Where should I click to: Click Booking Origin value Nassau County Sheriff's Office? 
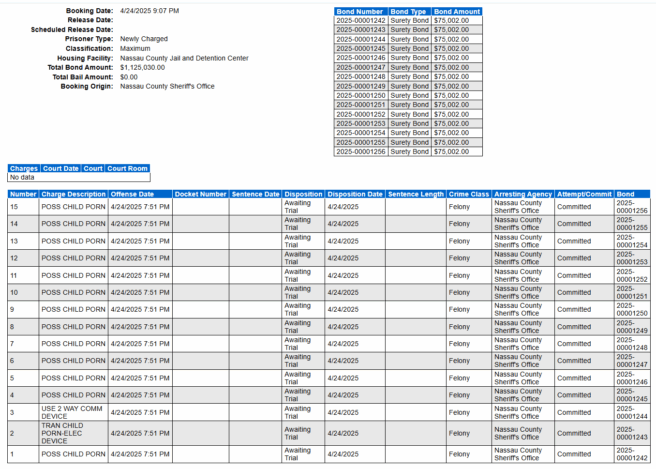point(167,86)
